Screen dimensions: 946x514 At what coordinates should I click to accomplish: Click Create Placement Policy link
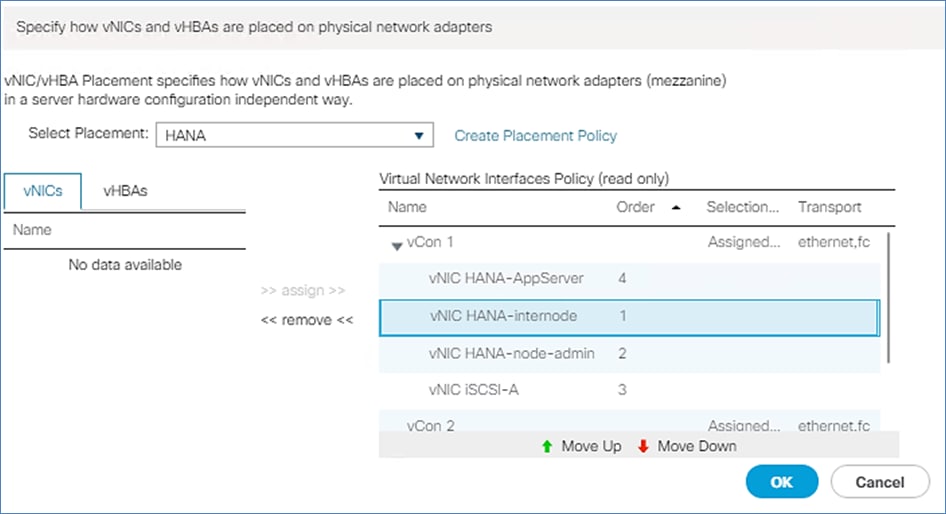click(535, 136)
